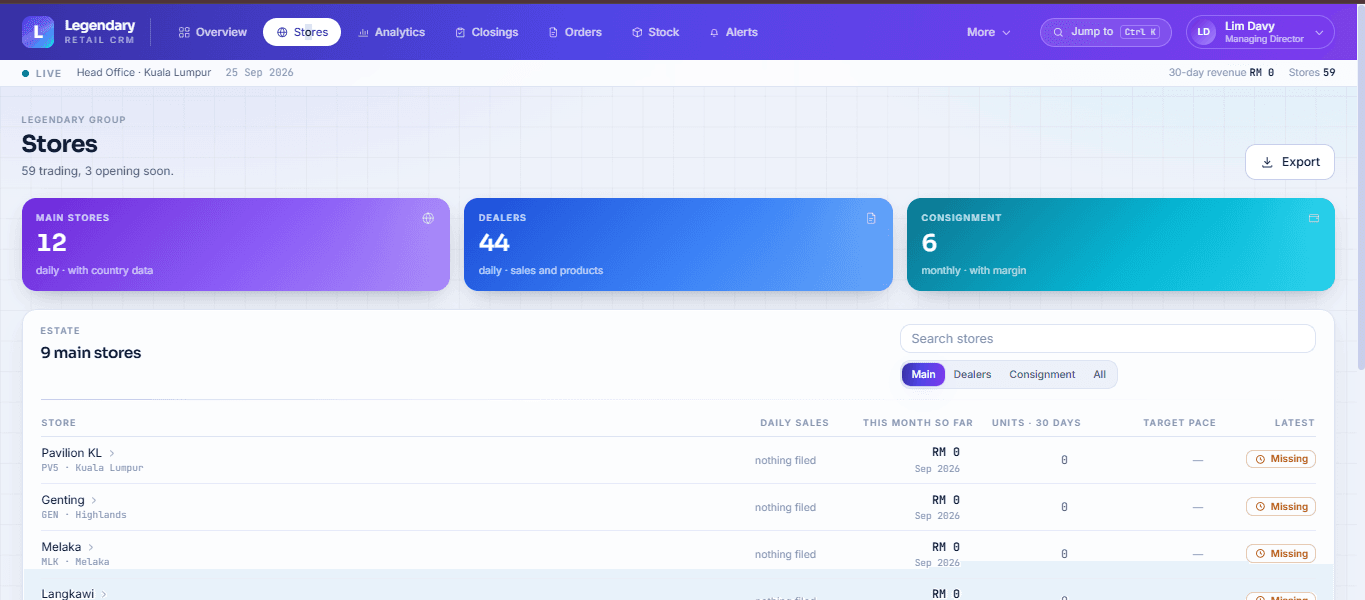Click the Ctrl K shortcut badge
This screenshot has width=1365, height=600.
coord(1140,32)
